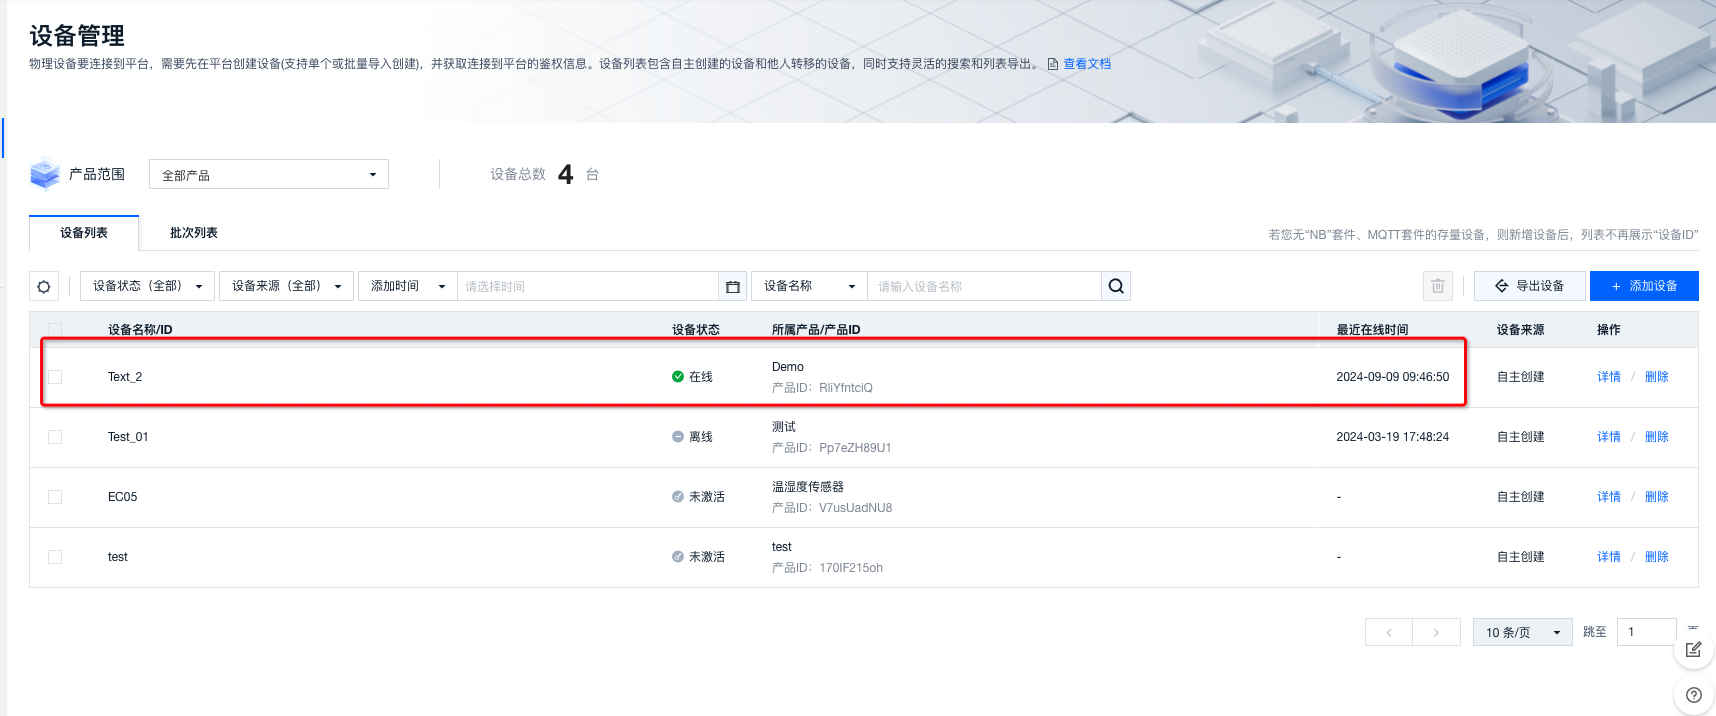
Task: Click the refresh list icon
Action: point(44,286)
